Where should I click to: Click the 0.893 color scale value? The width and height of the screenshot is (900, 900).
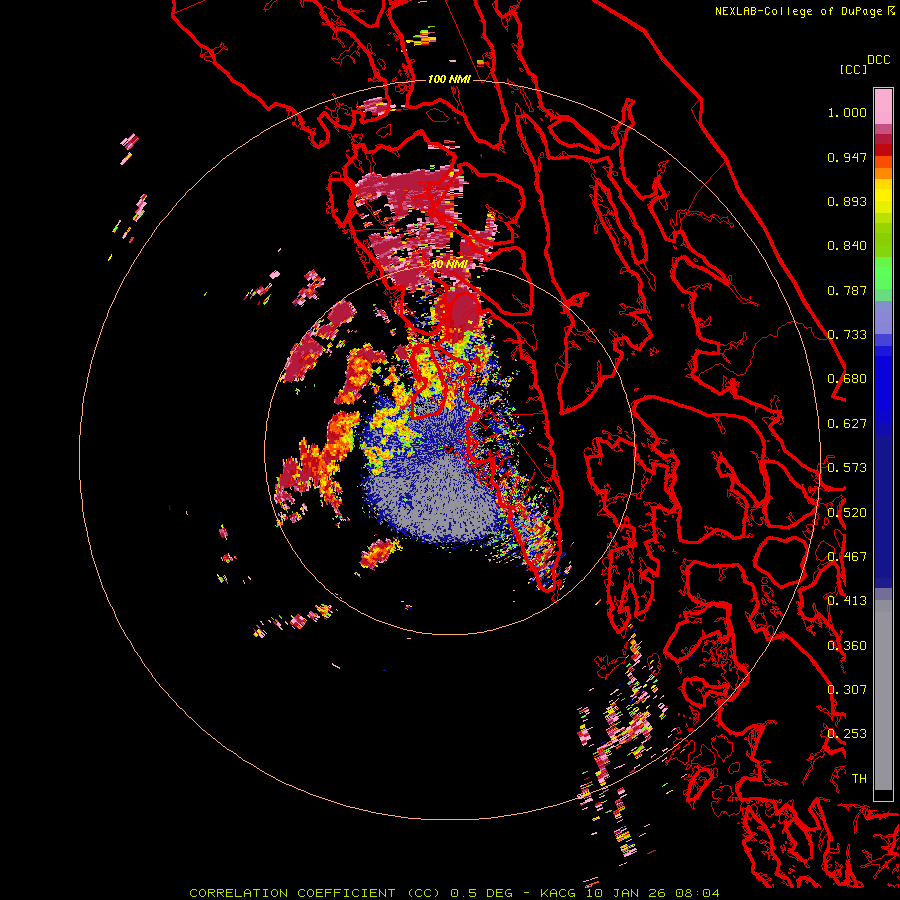click(847, 201)
